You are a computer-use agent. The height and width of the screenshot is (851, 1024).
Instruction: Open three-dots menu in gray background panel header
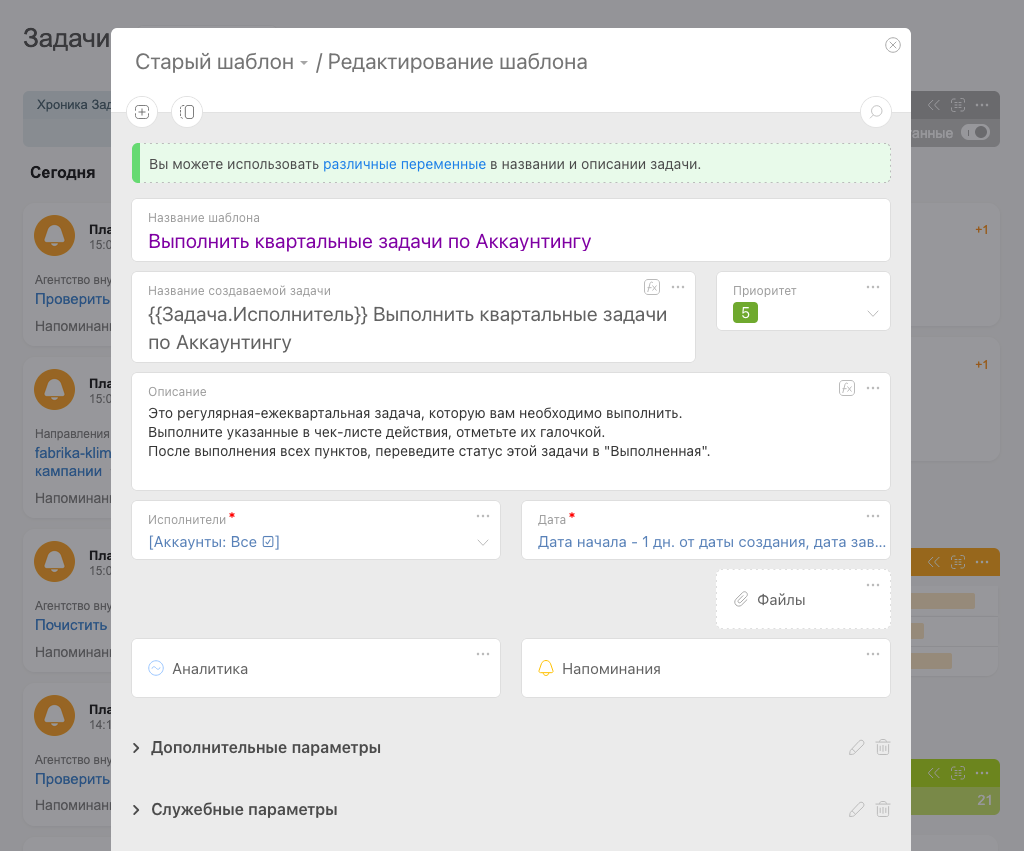point(982,104)
